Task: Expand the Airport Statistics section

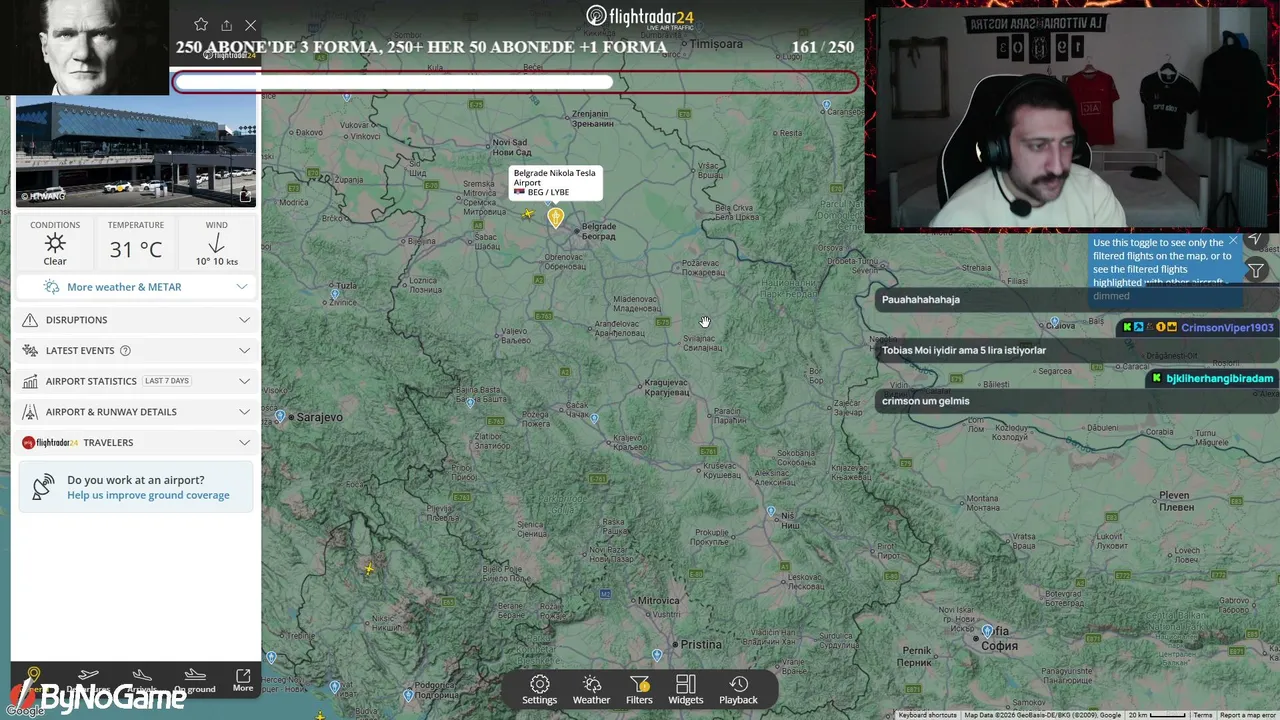Action: [x=135, y=381]
